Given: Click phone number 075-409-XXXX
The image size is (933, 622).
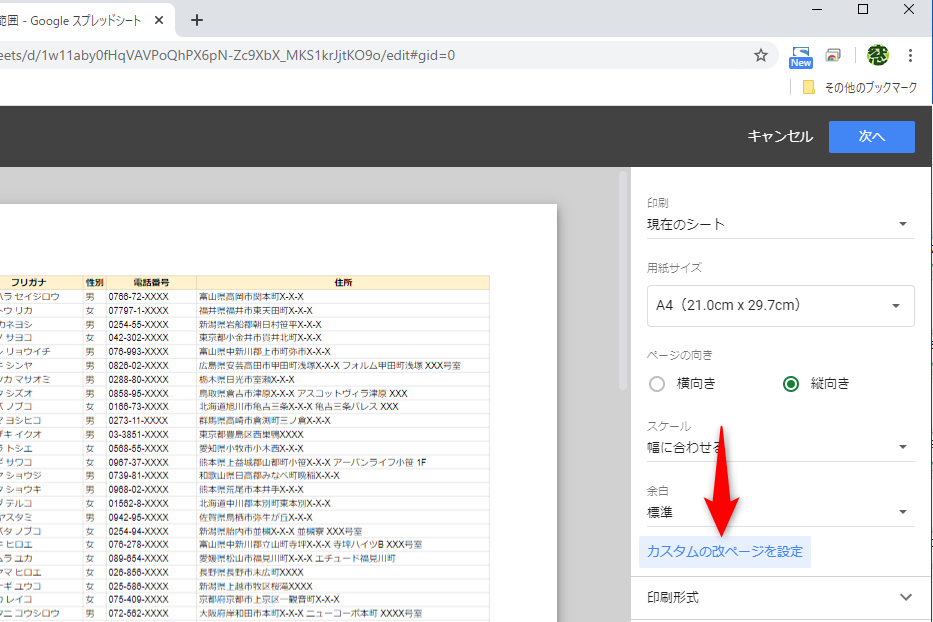Looking at the screenshot, I should [x=138, y=599].
